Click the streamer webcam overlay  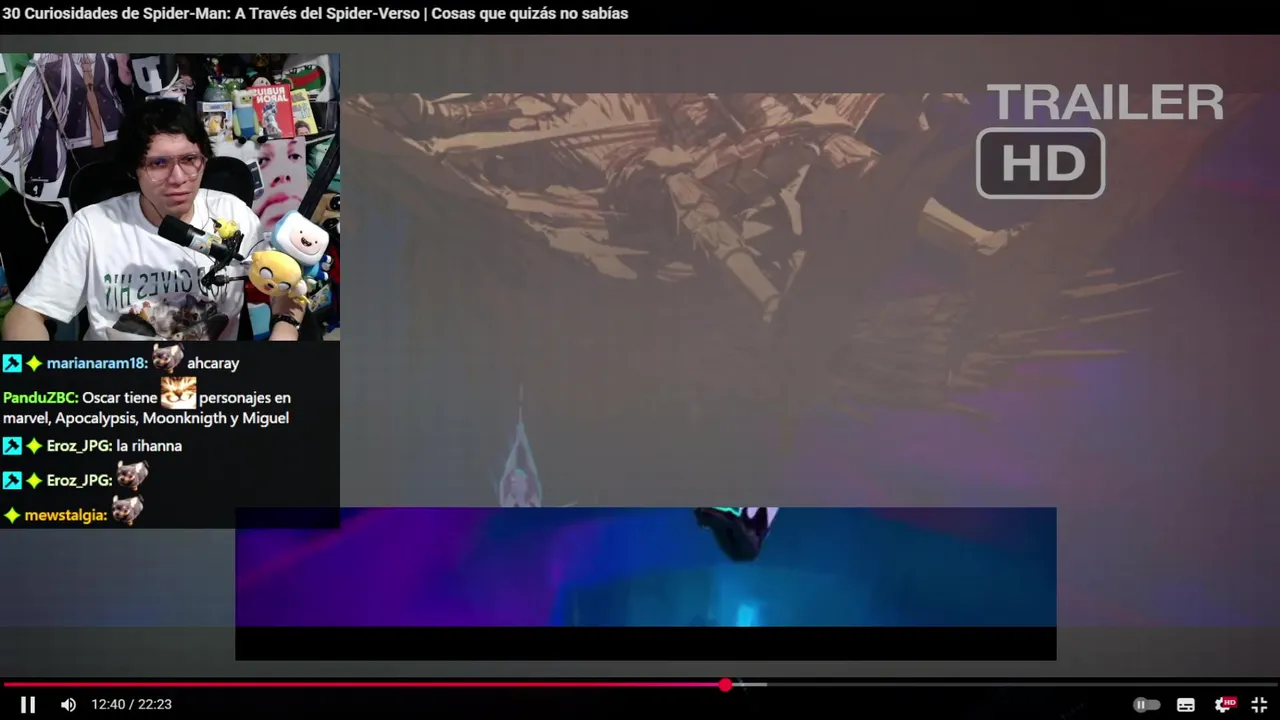(x=170, y=197)
